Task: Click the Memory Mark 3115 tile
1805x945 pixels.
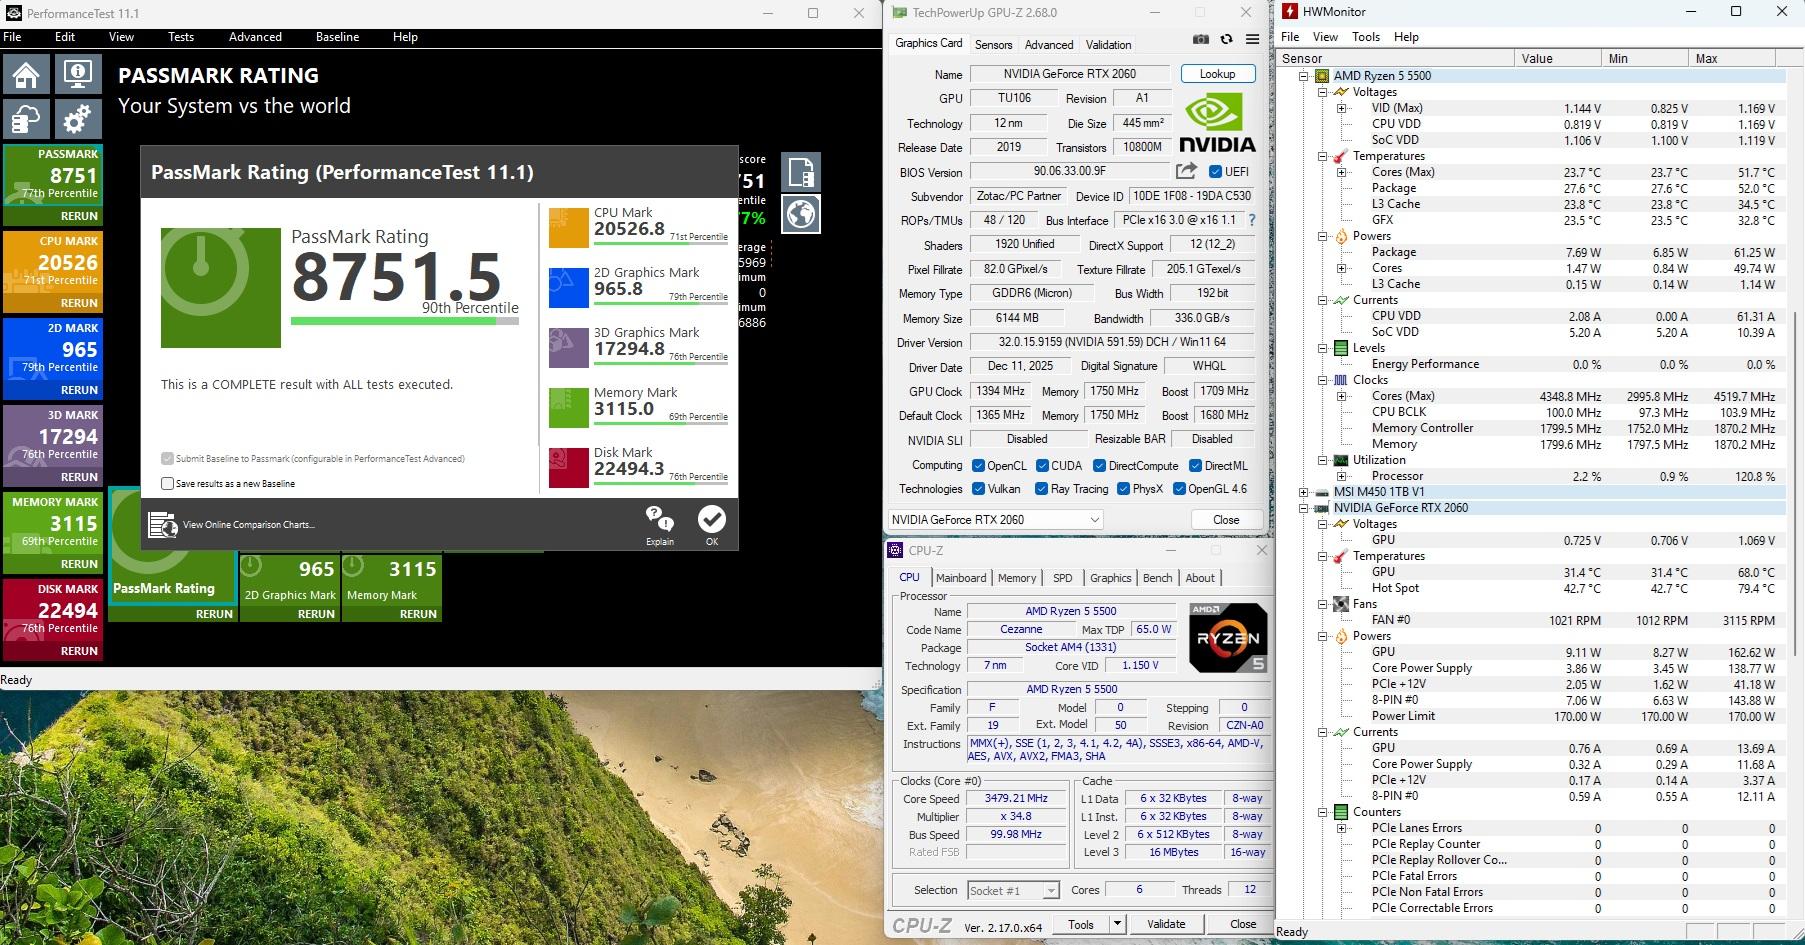Action: [392, 587]
